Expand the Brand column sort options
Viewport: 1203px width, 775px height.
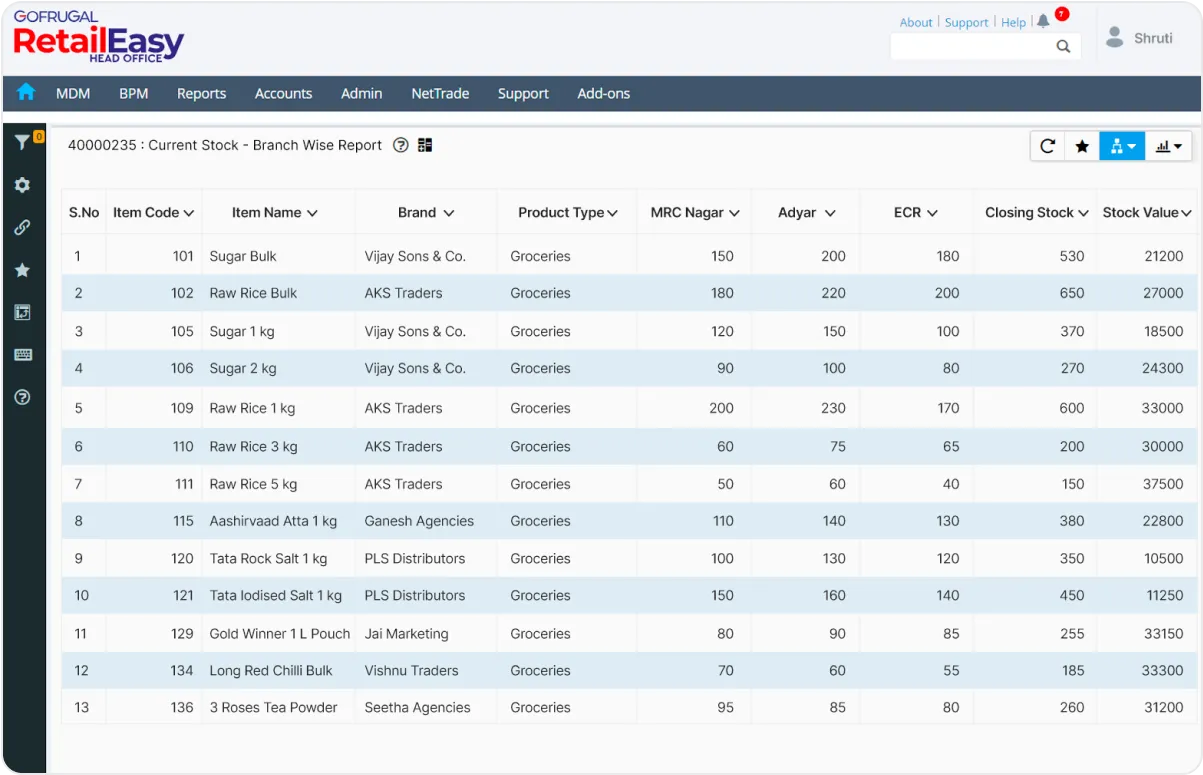449,212
